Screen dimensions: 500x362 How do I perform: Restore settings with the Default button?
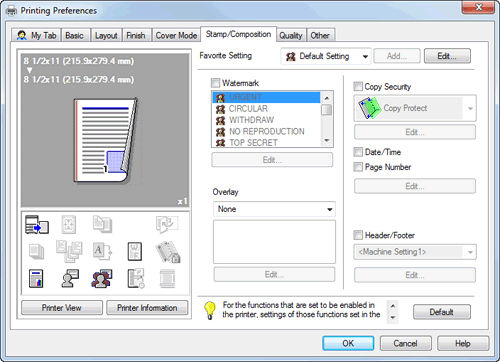click(x=442, y=312)
